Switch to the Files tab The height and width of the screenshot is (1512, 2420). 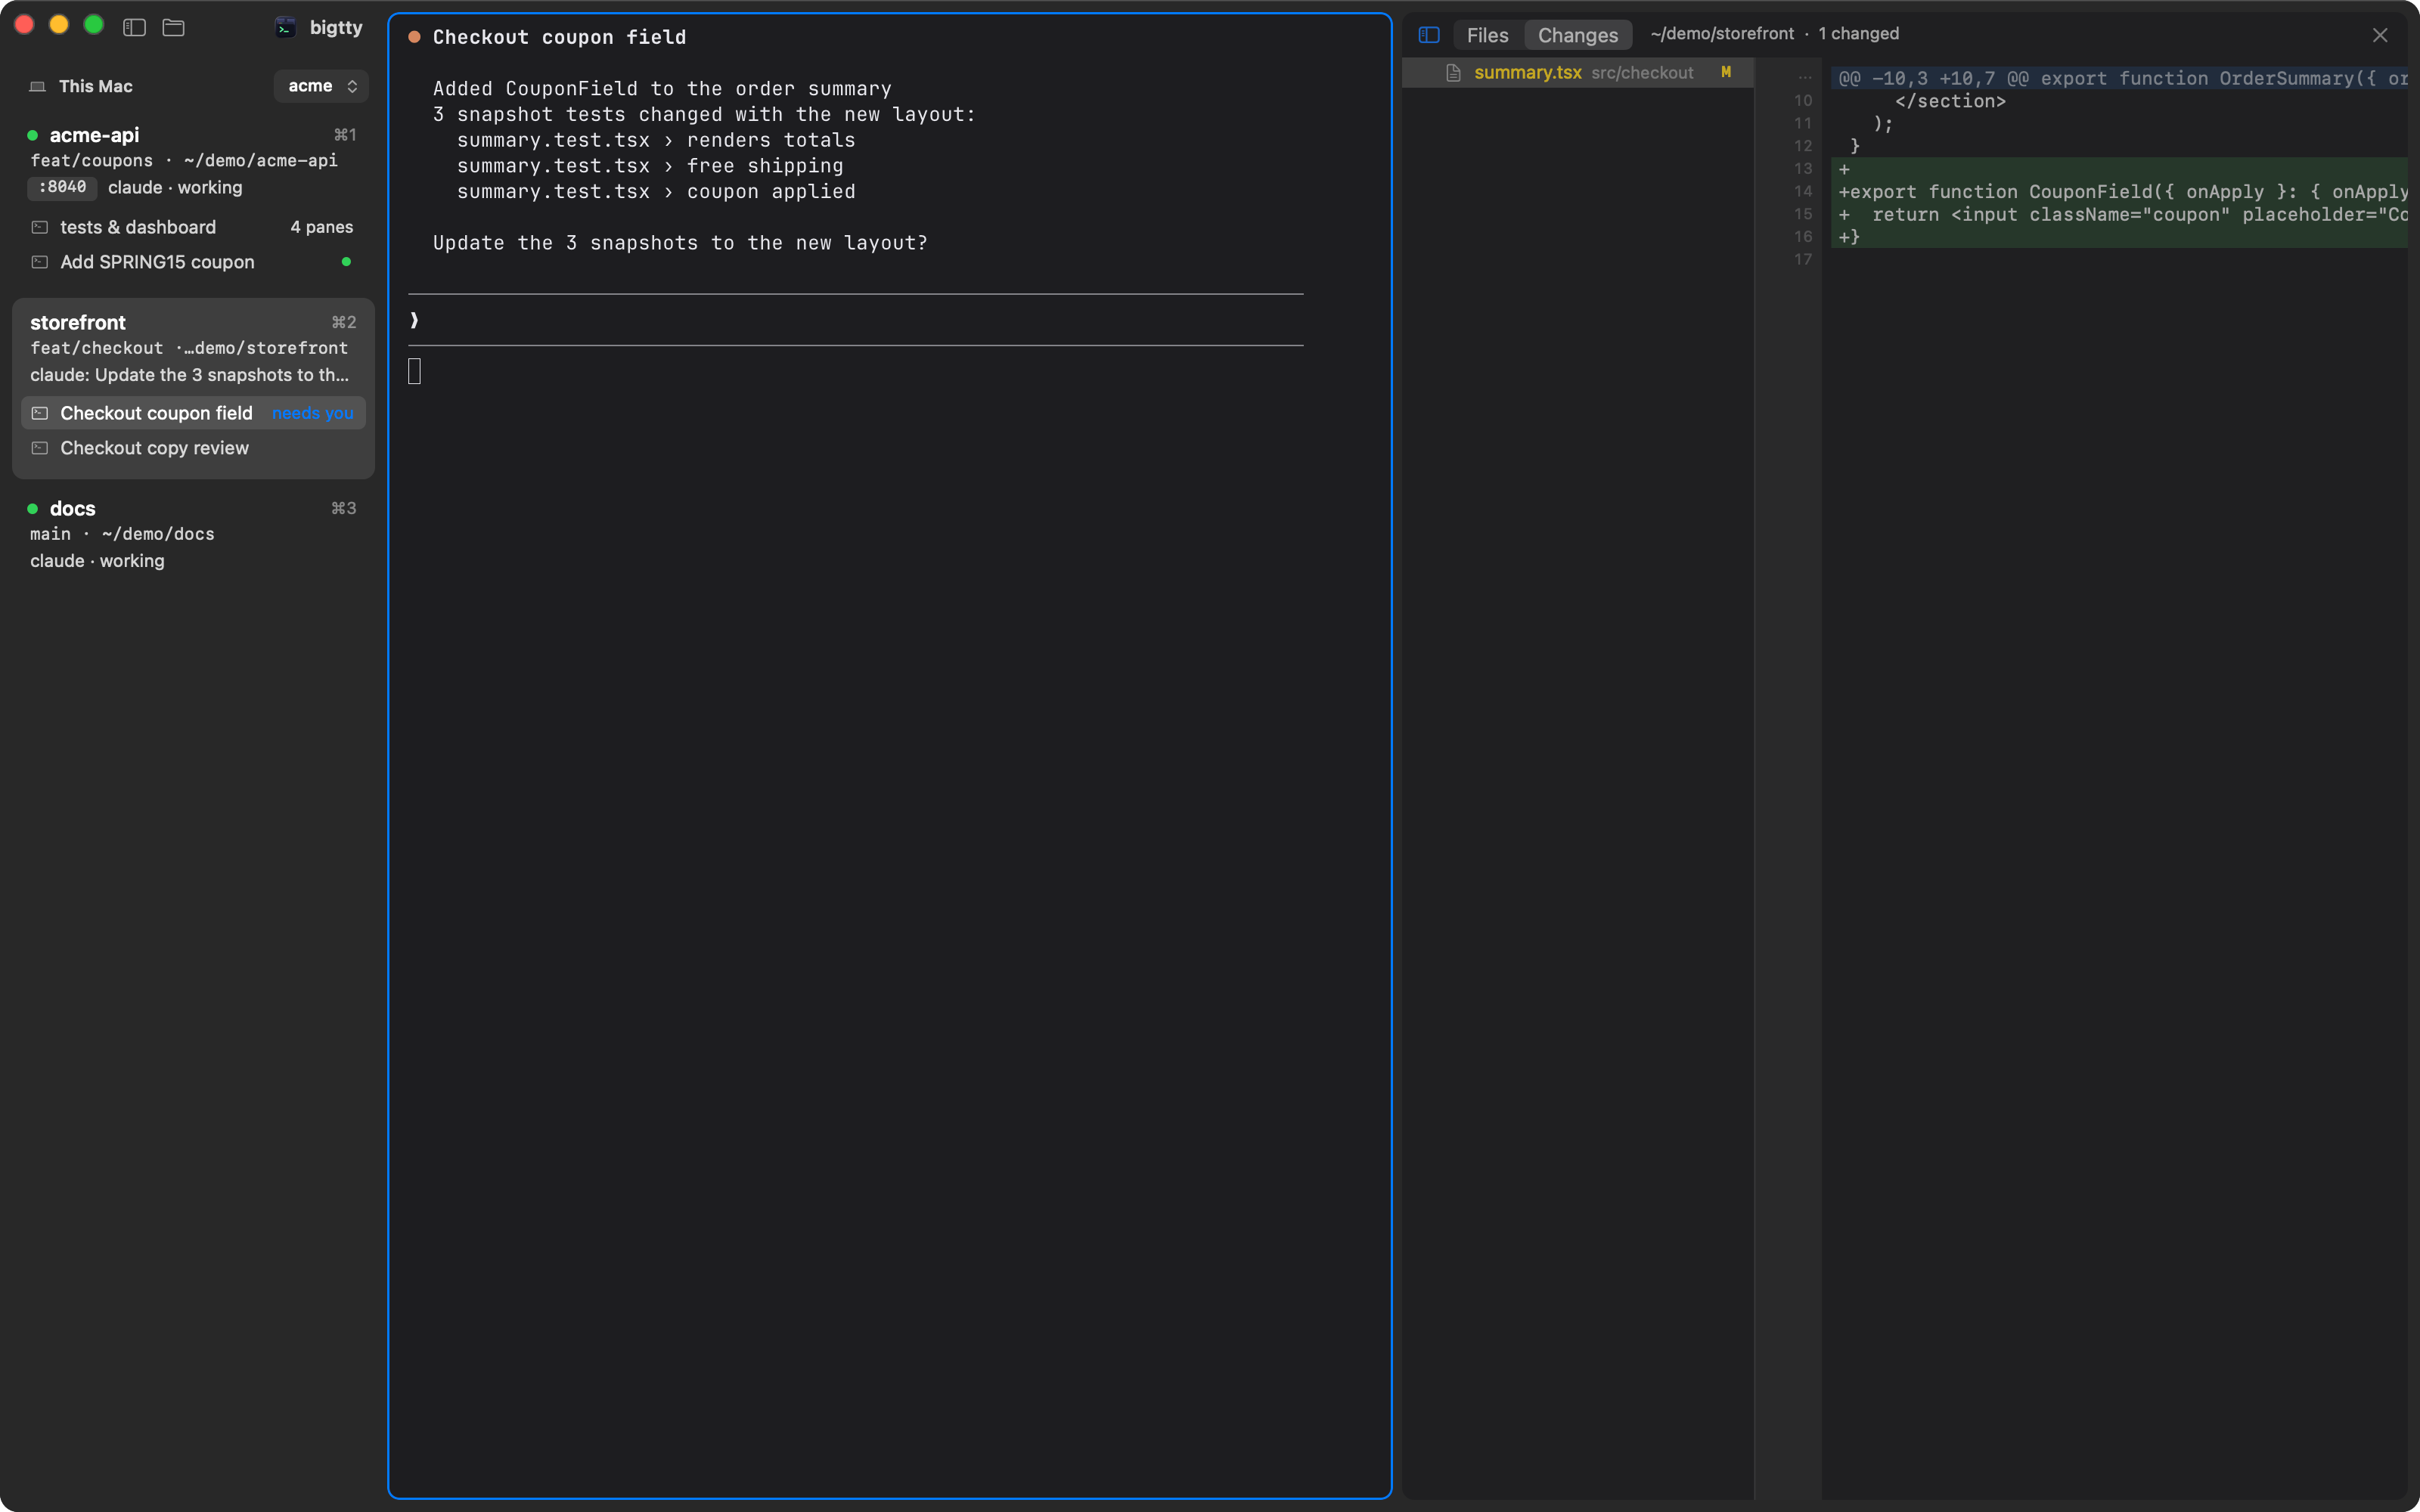[1487, 35]
